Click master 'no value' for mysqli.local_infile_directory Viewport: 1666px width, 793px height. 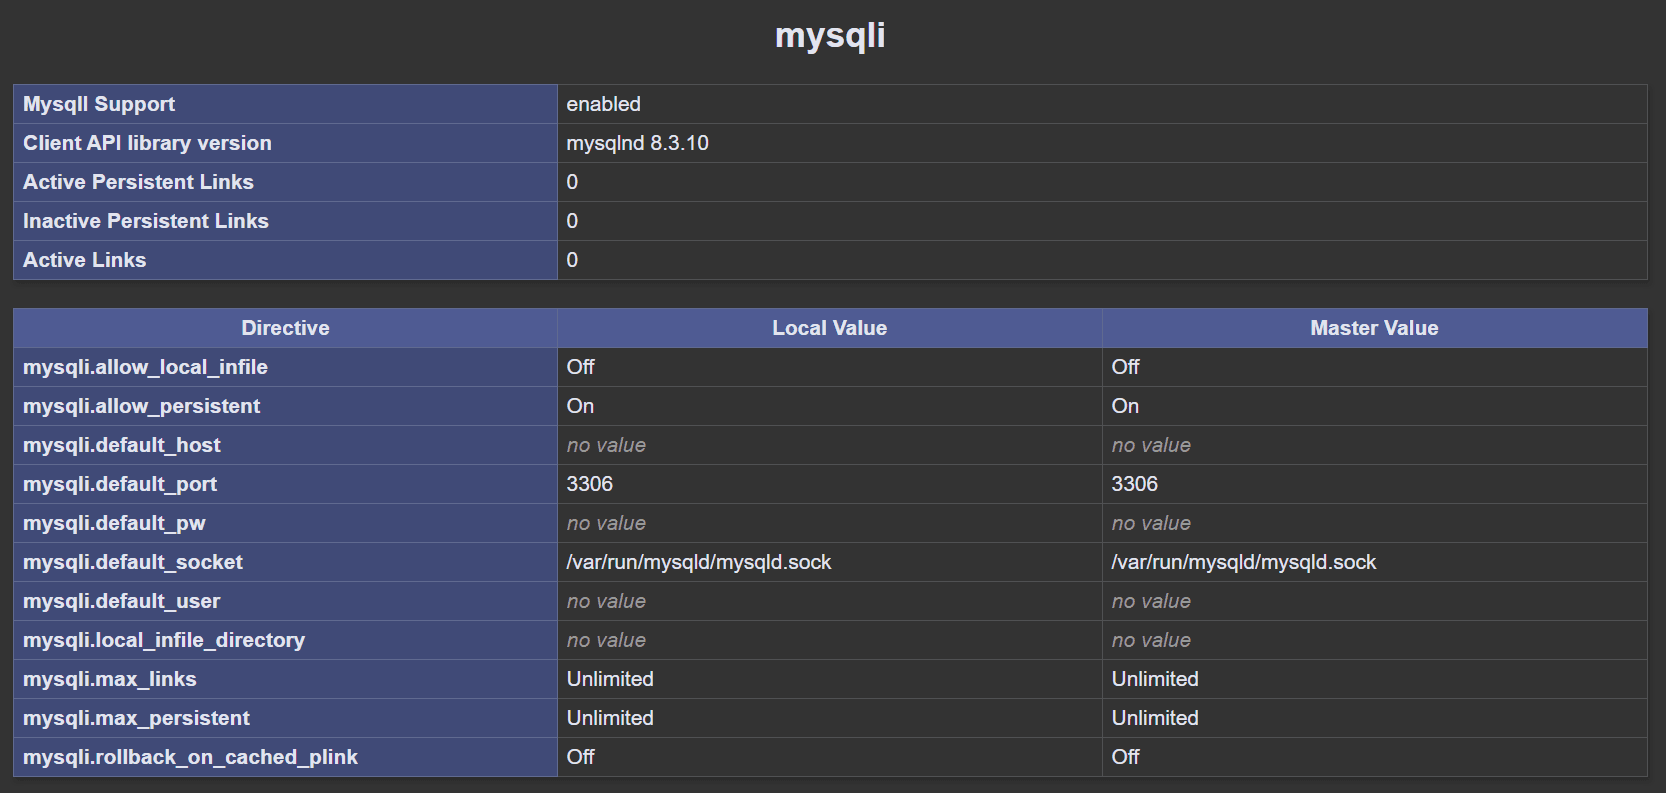click(1151, 640)
